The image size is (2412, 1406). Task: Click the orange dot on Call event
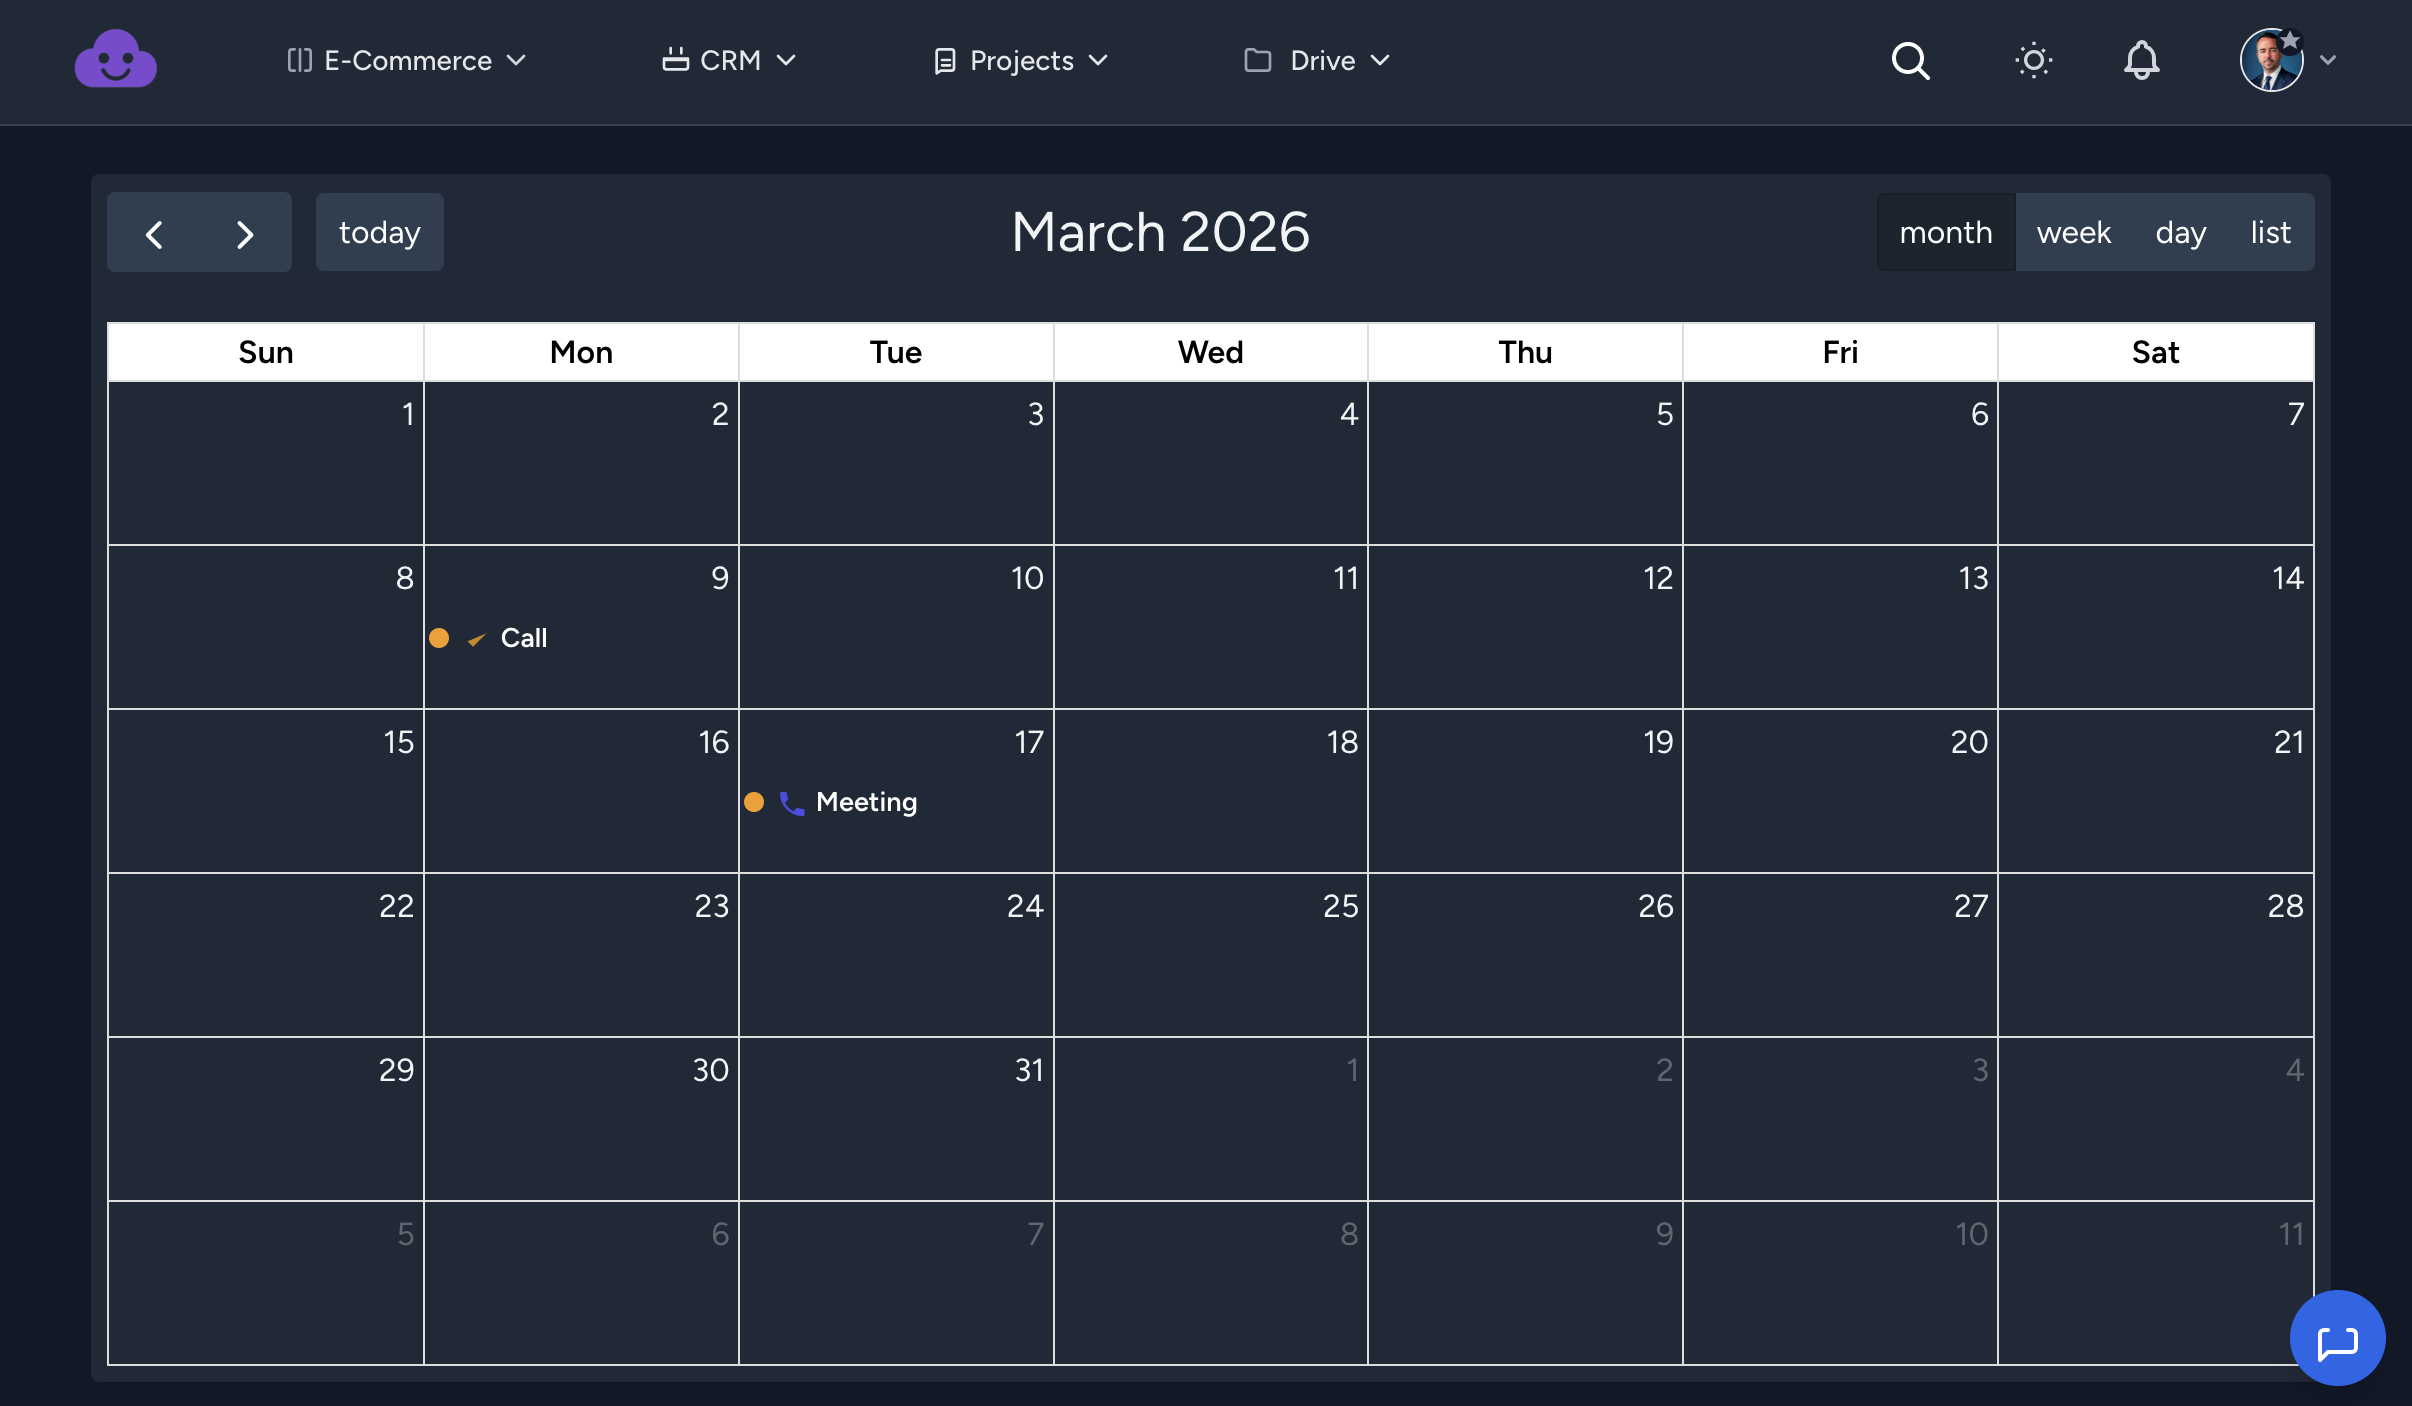pyautogui.click(x=439, y=638)
